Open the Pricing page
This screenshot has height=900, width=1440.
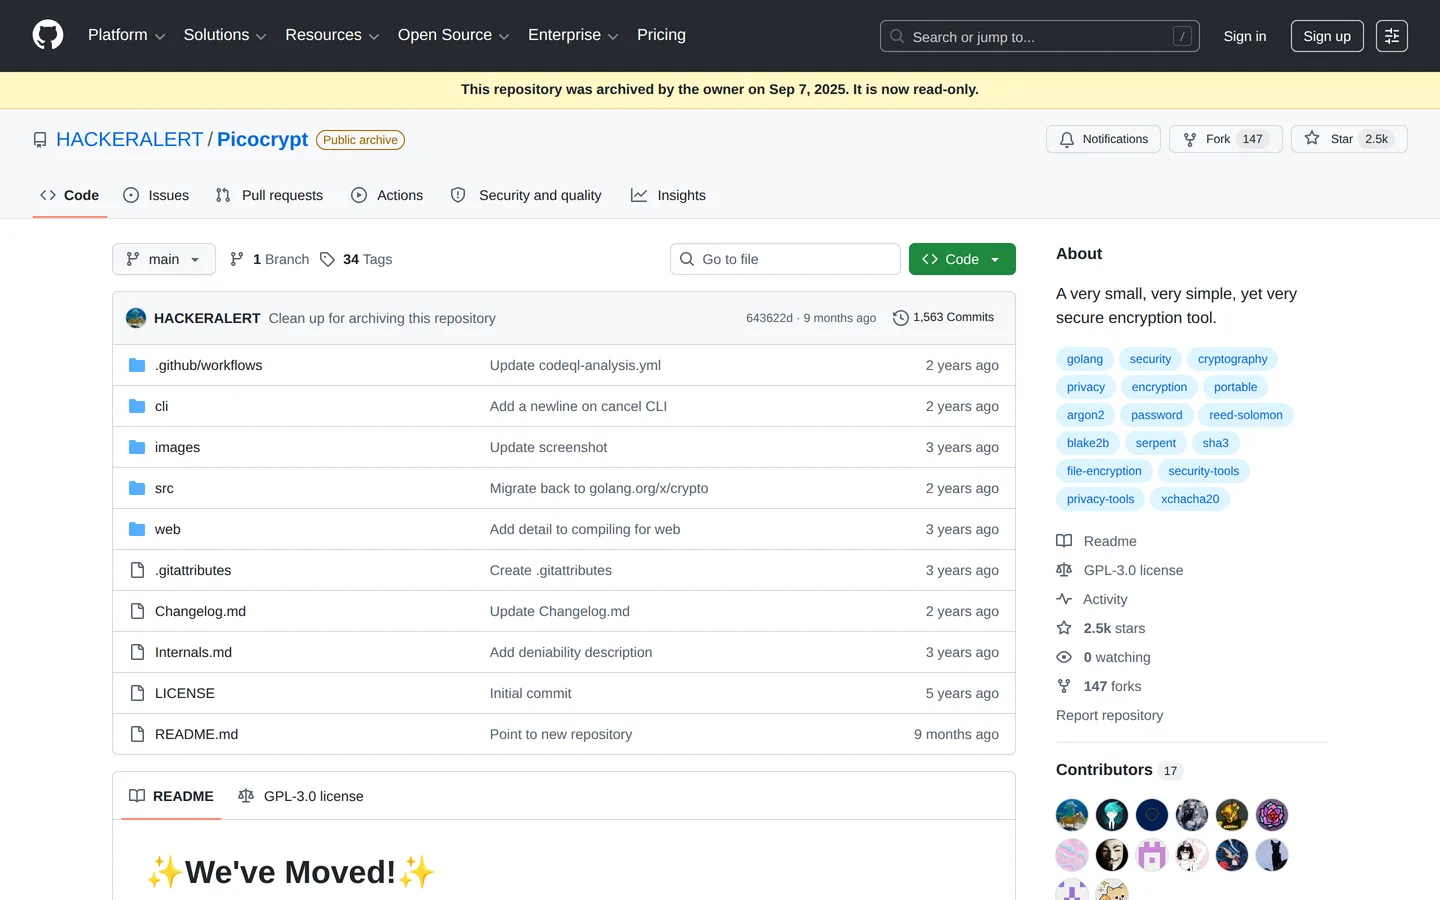(x=662, y=35)
